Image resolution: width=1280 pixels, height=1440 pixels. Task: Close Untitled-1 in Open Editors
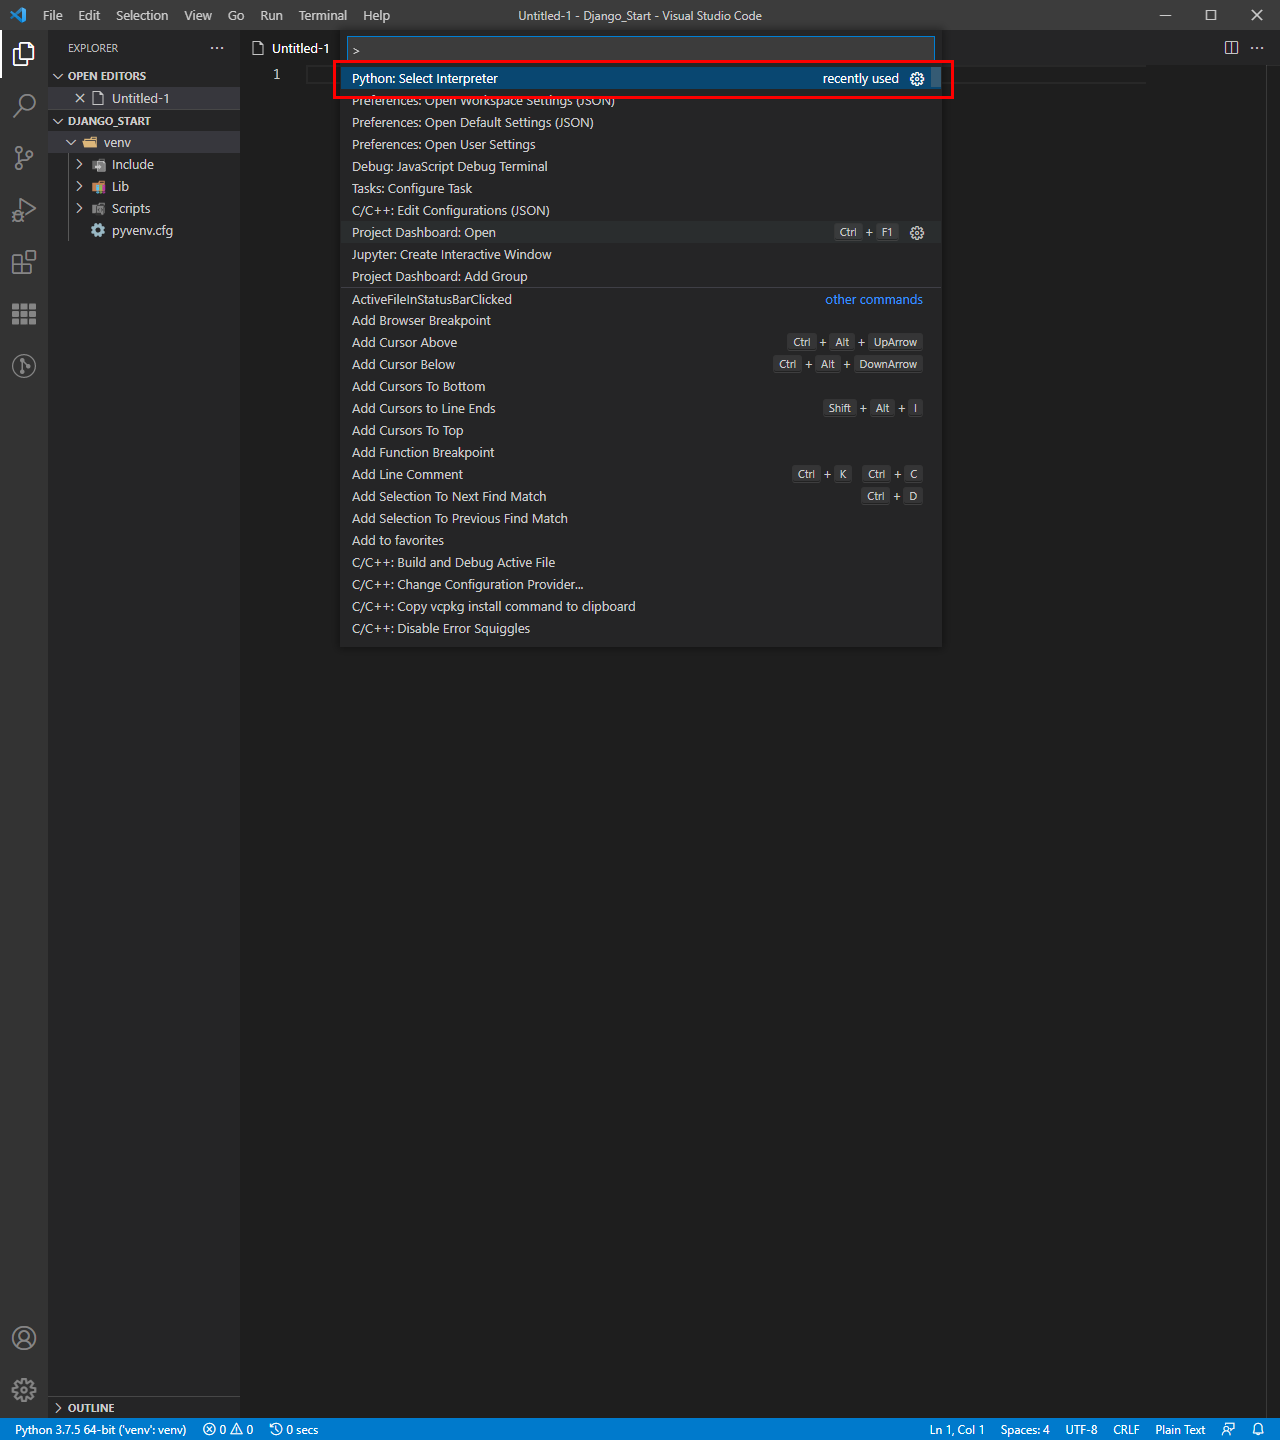click(x=80, y=98)
